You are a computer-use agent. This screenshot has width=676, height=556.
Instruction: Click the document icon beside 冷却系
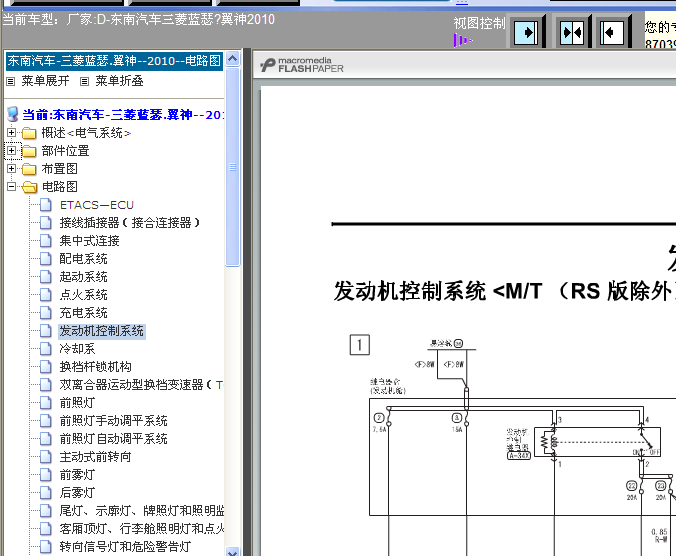[x=46, y=349]
